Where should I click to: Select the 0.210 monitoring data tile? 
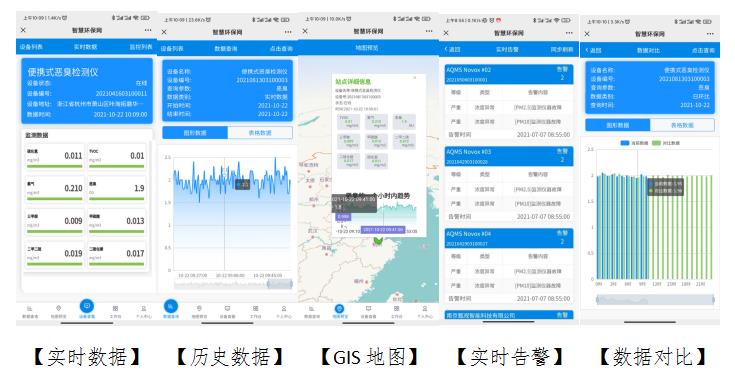click(x=55, y=189)
